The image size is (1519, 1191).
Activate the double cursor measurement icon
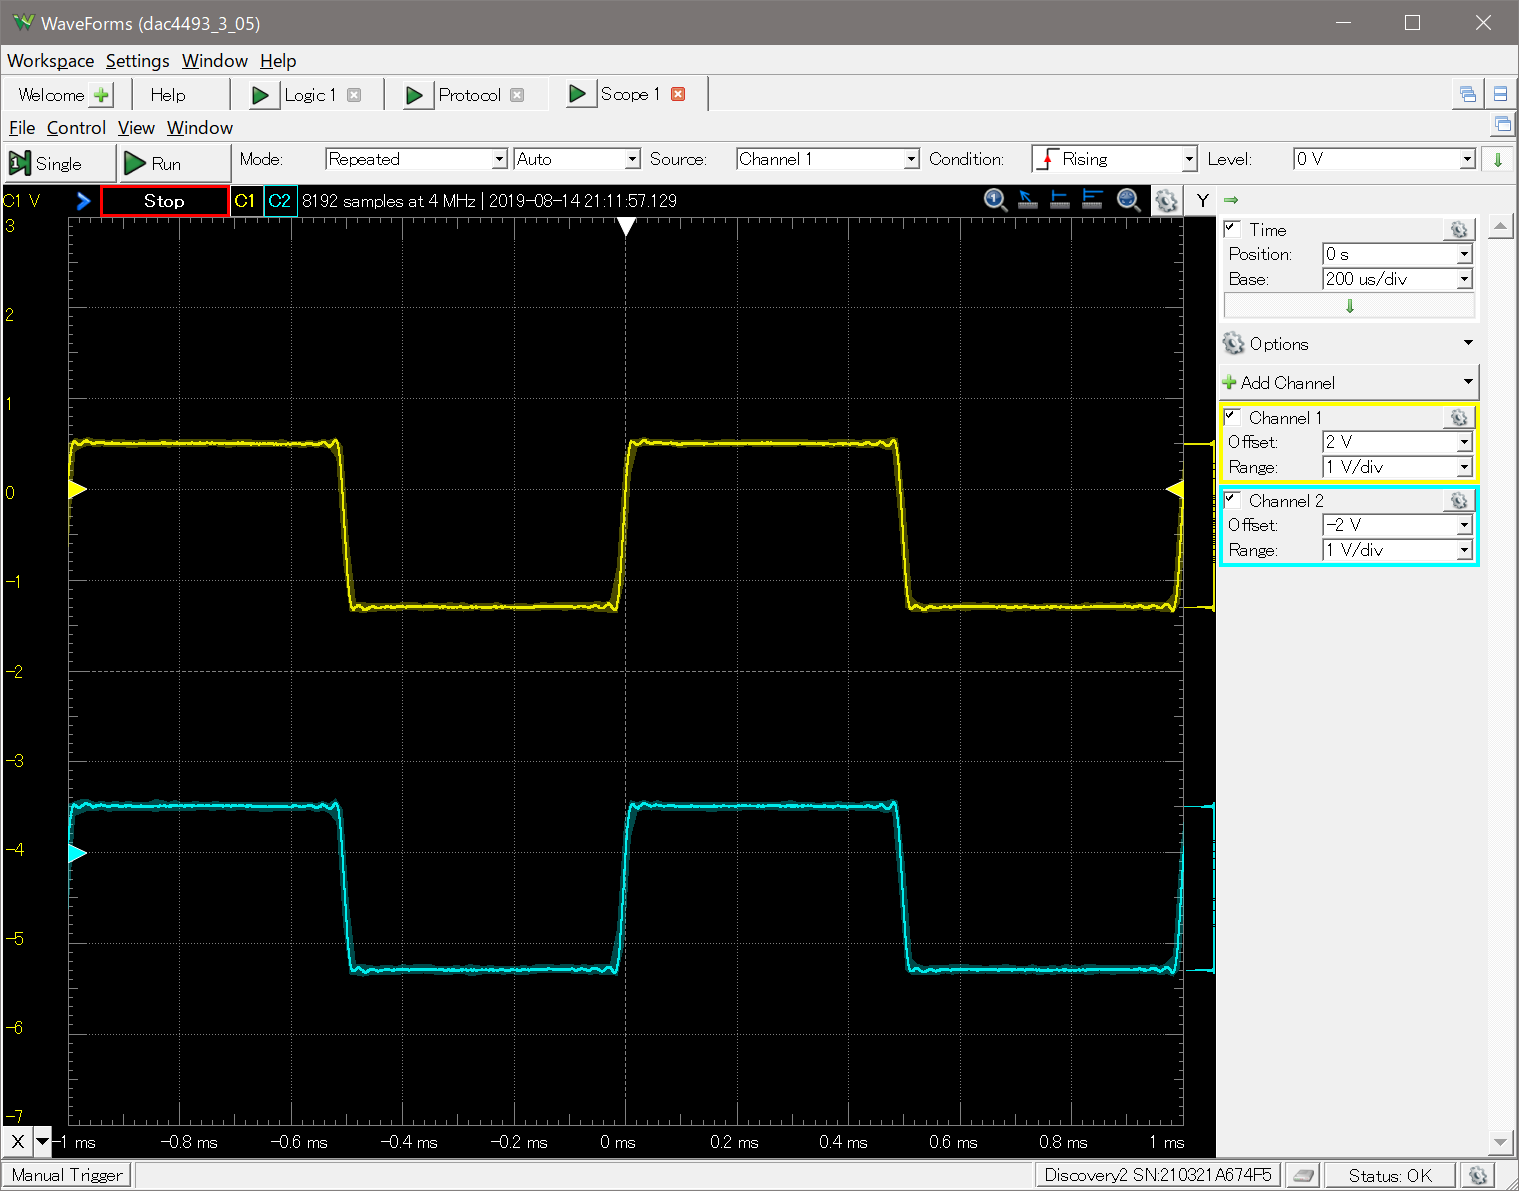coord(1092,200)
